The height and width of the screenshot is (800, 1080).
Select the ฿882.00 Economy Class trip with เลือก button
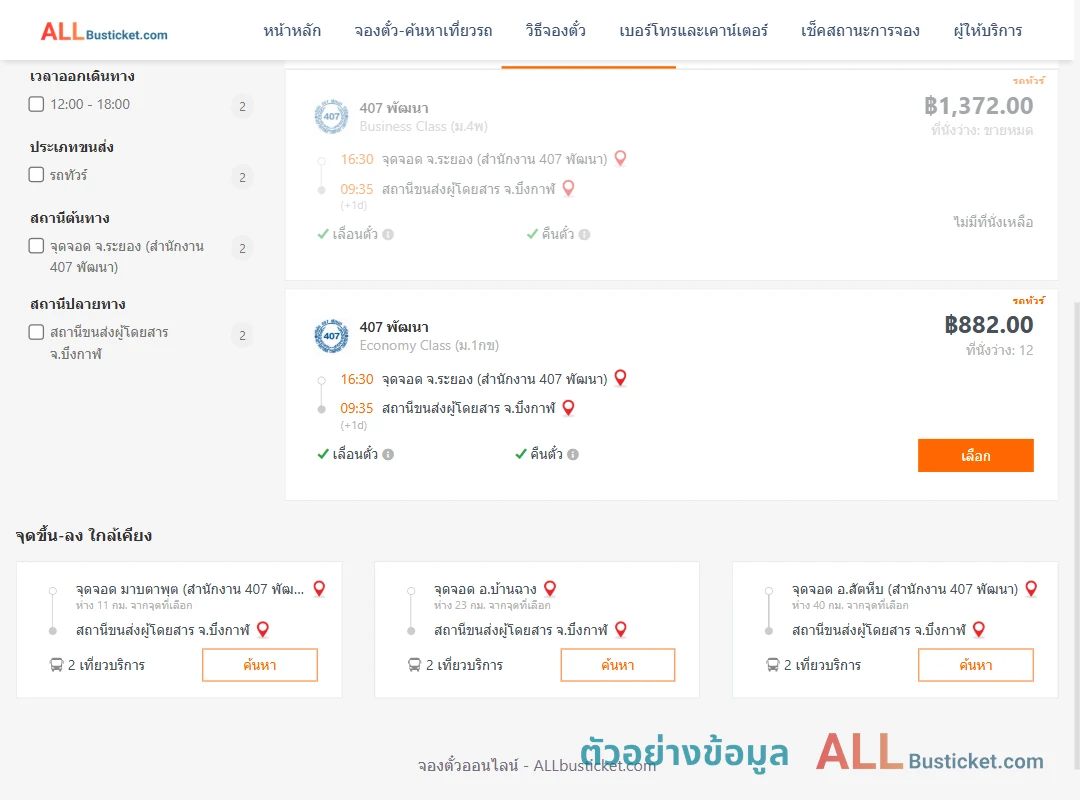(975, 455)
